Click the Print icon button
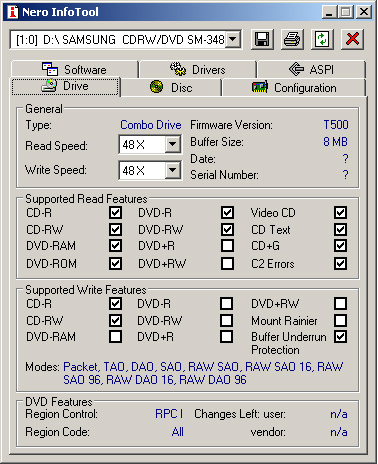Image resolution: width=378 pixels, height=464 pixels. pyautogui.click(x=292, y=40)
